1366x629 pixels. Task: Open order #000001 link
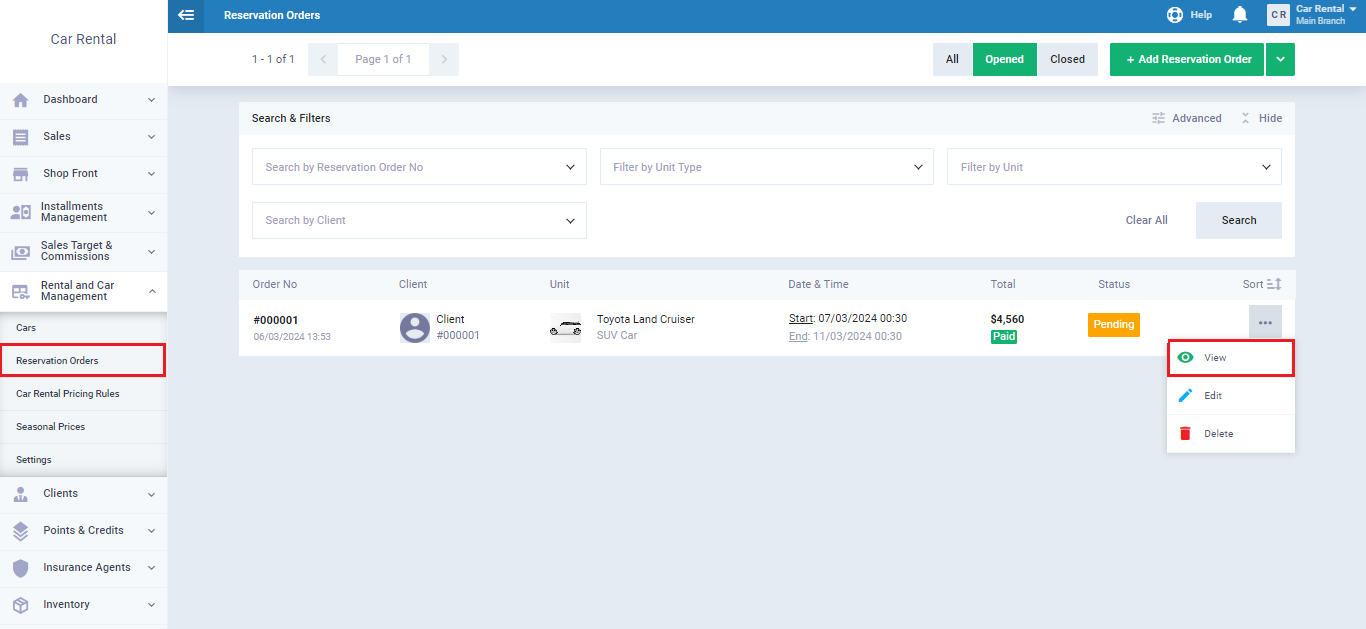click(275, 320)
